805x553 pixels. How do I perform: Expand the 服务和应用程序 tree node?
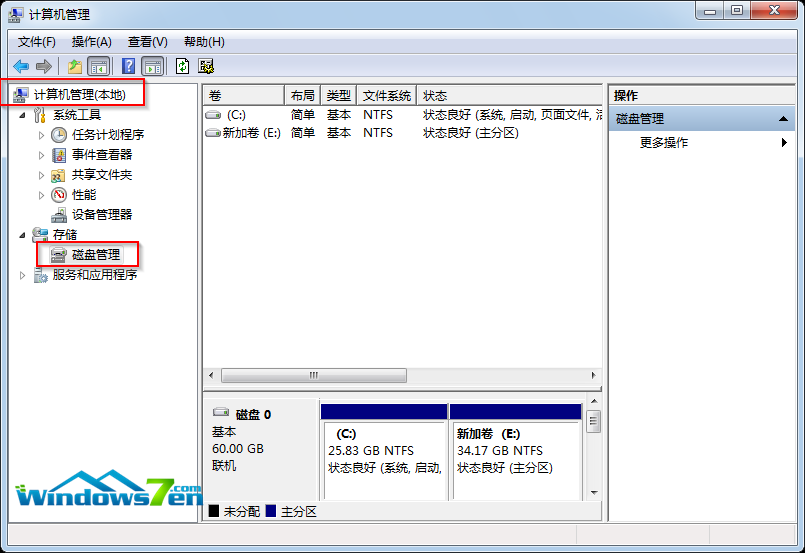pos(22,275)
